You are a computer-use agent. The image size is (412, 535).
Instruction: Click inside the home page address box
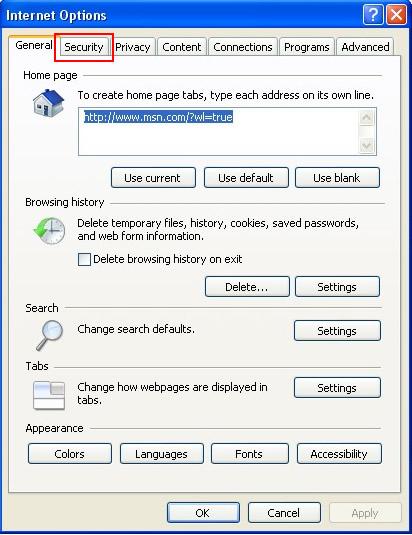tap(227, 131)
